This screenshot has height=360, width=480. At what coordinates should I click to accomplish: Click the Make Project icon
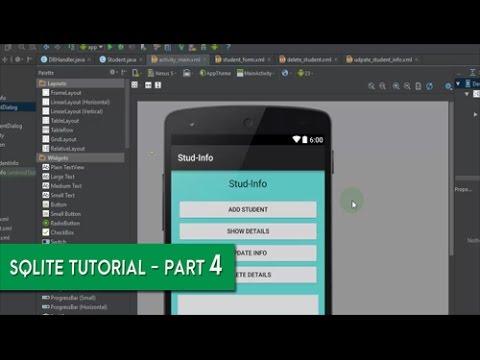[71, 47]
